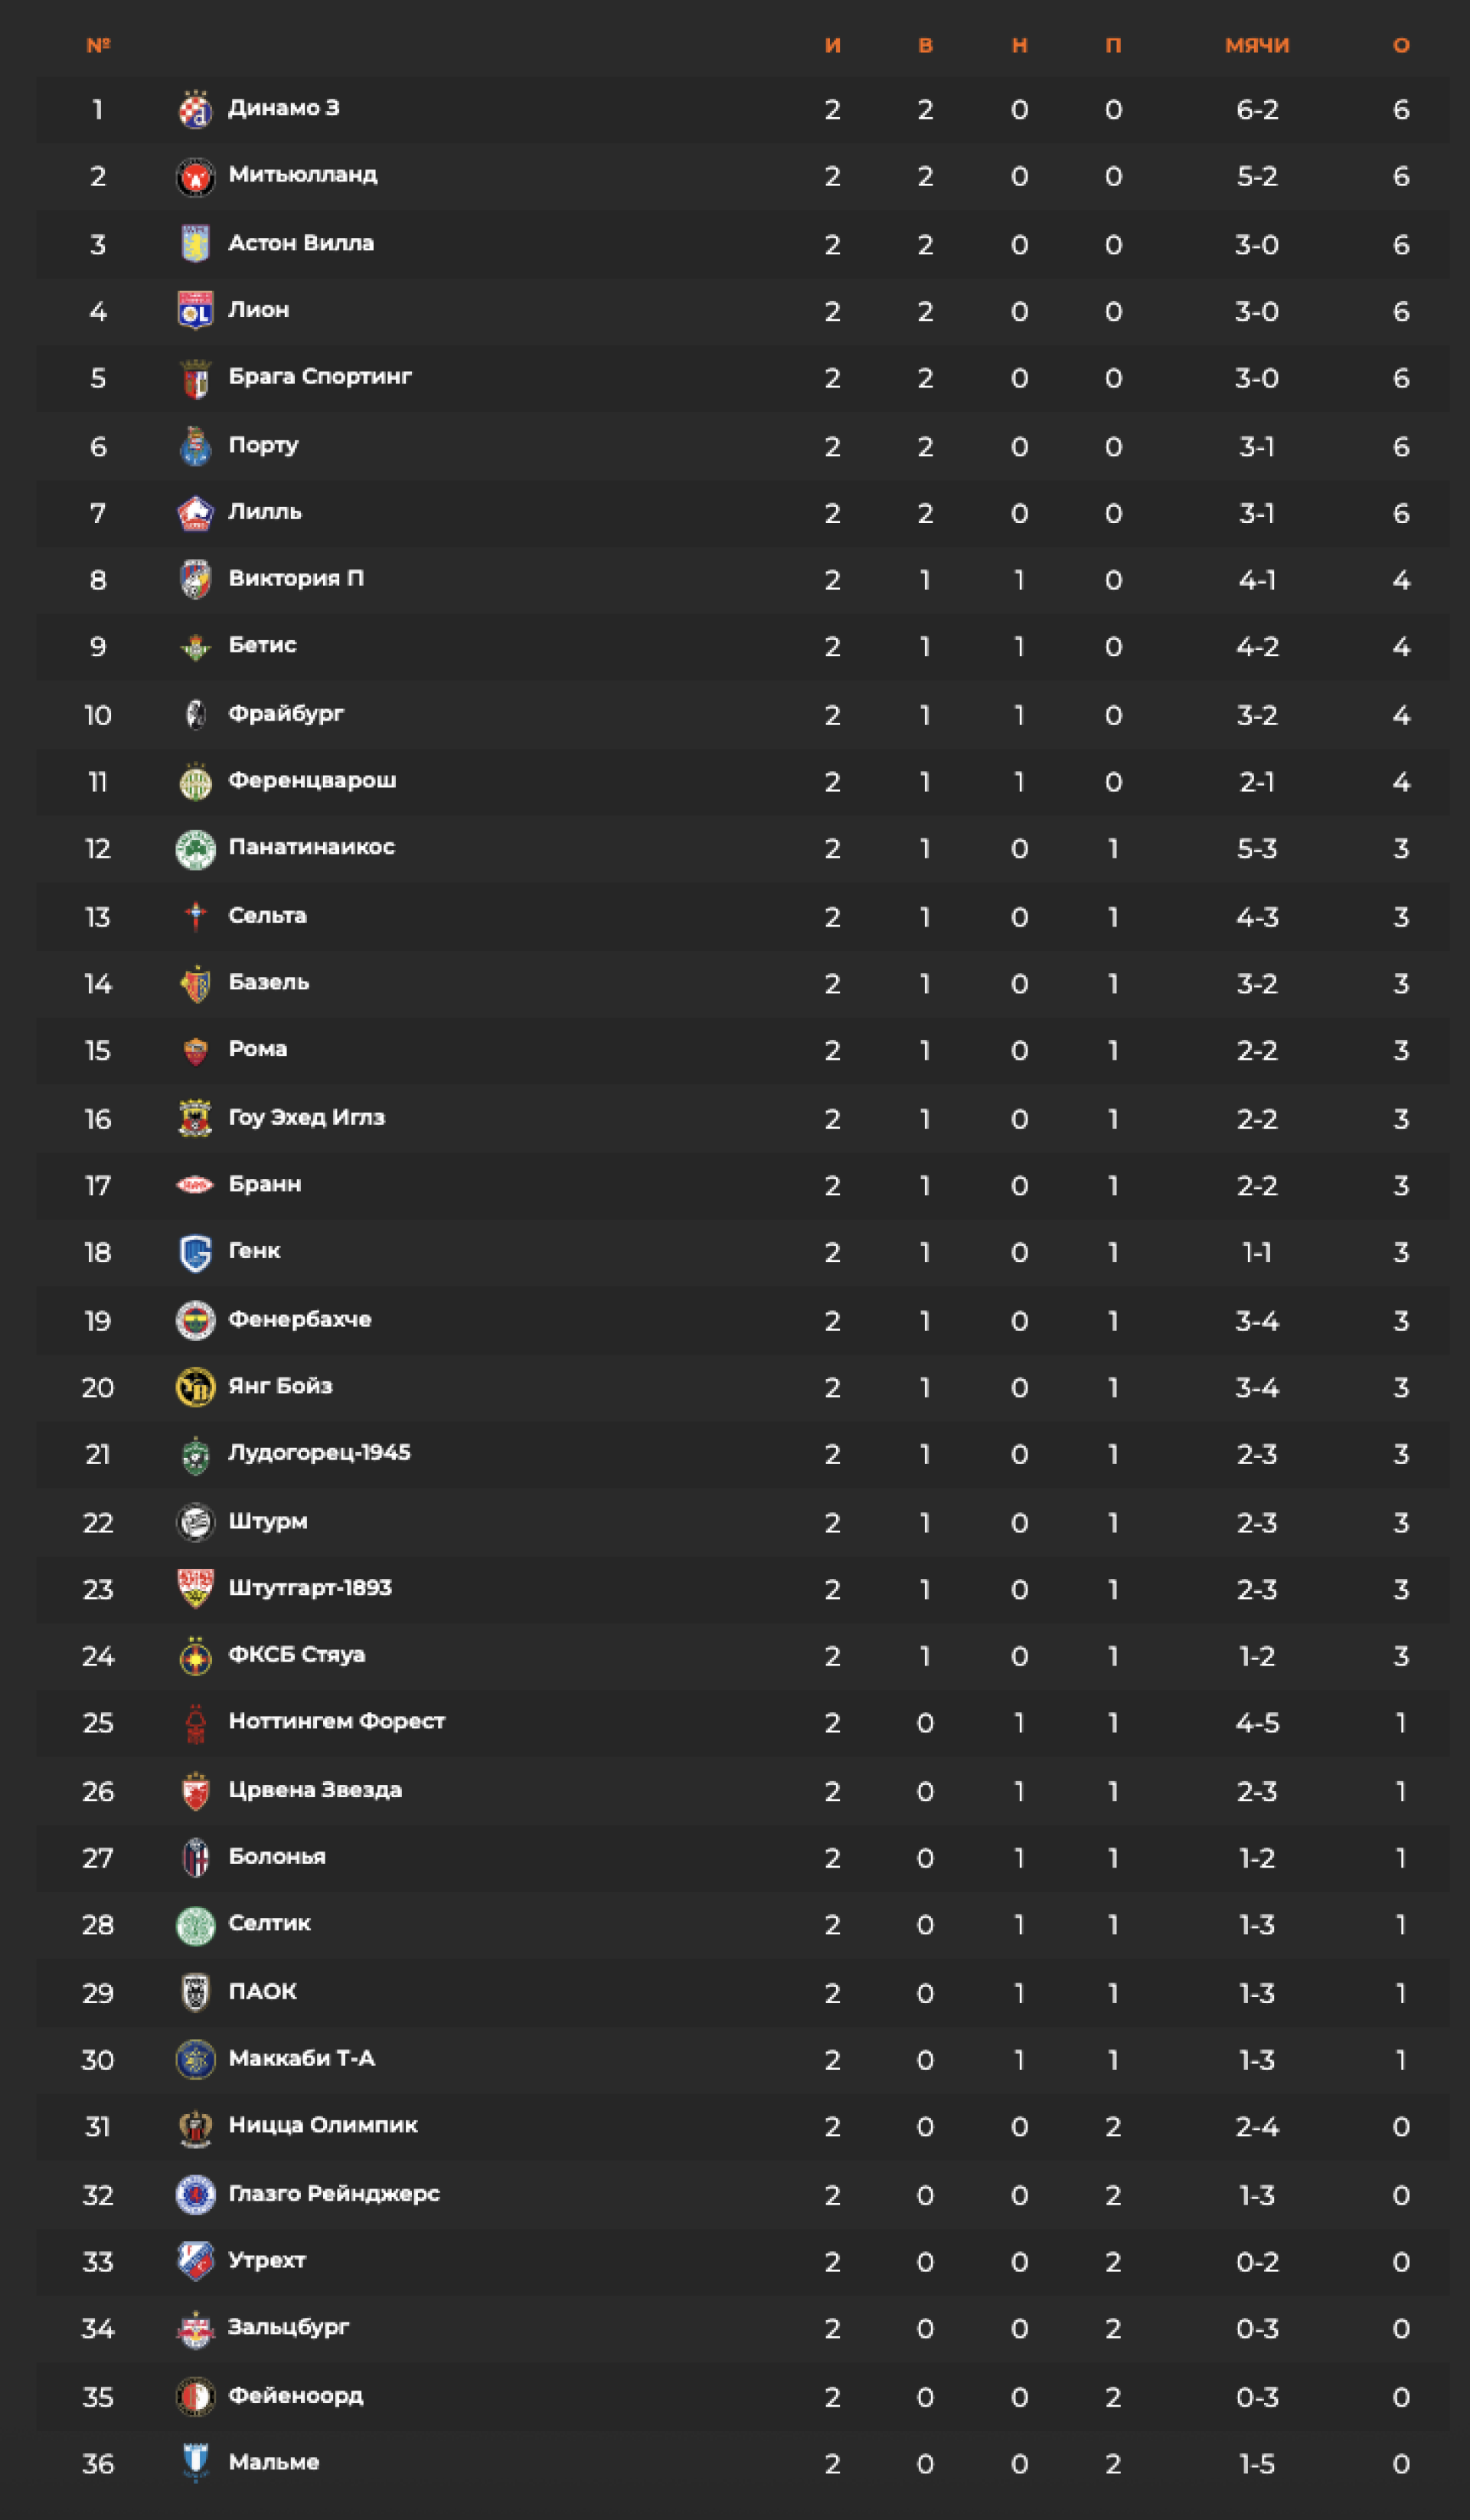The width and height of the screenshot is (1470, 2520).
Task: Click the Астон Вилла club crest
Action: (x=195, y=244)
